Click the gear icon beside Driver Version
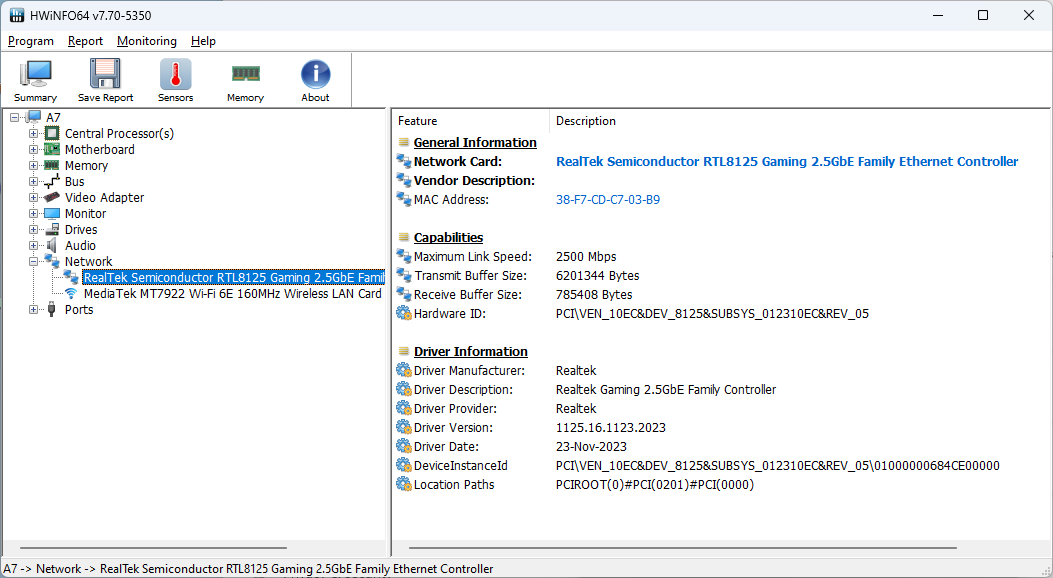The width and height of the screenshot is (1053, 578). 404,427
